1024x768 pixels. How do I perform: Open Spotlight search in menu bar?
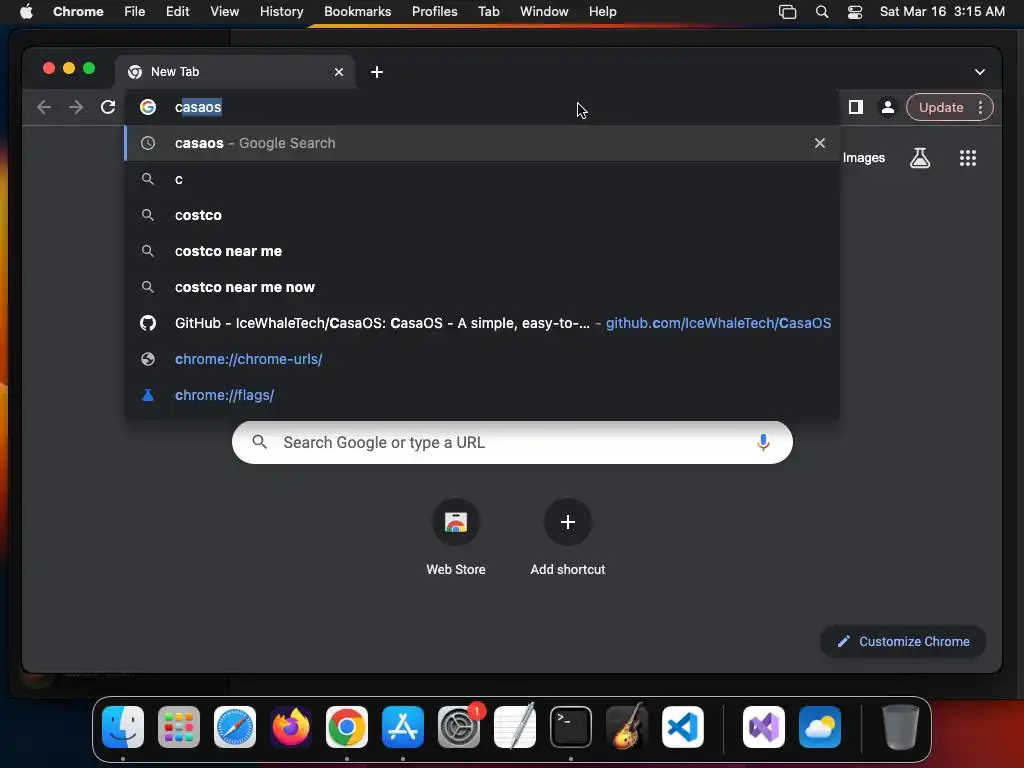pos(822,12)
